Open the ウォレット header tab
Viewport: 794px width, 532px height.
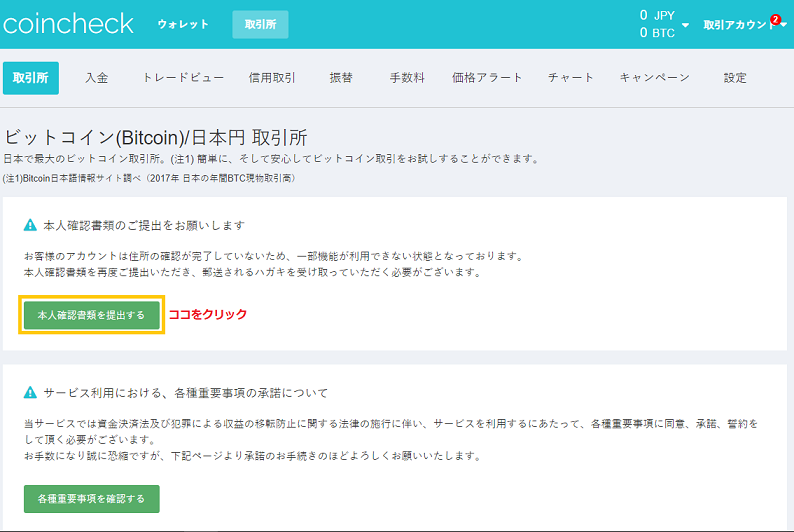183,24
